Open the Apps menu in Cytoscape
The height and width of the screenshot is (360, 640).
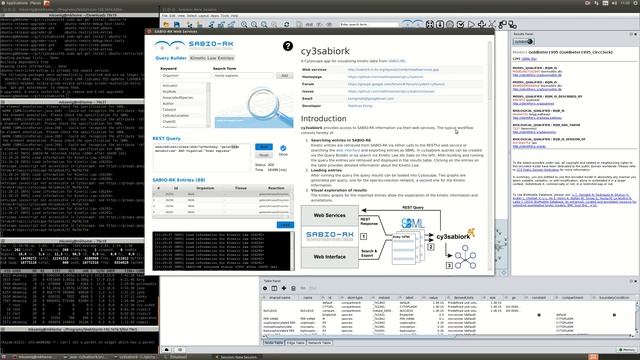(215, 16)
